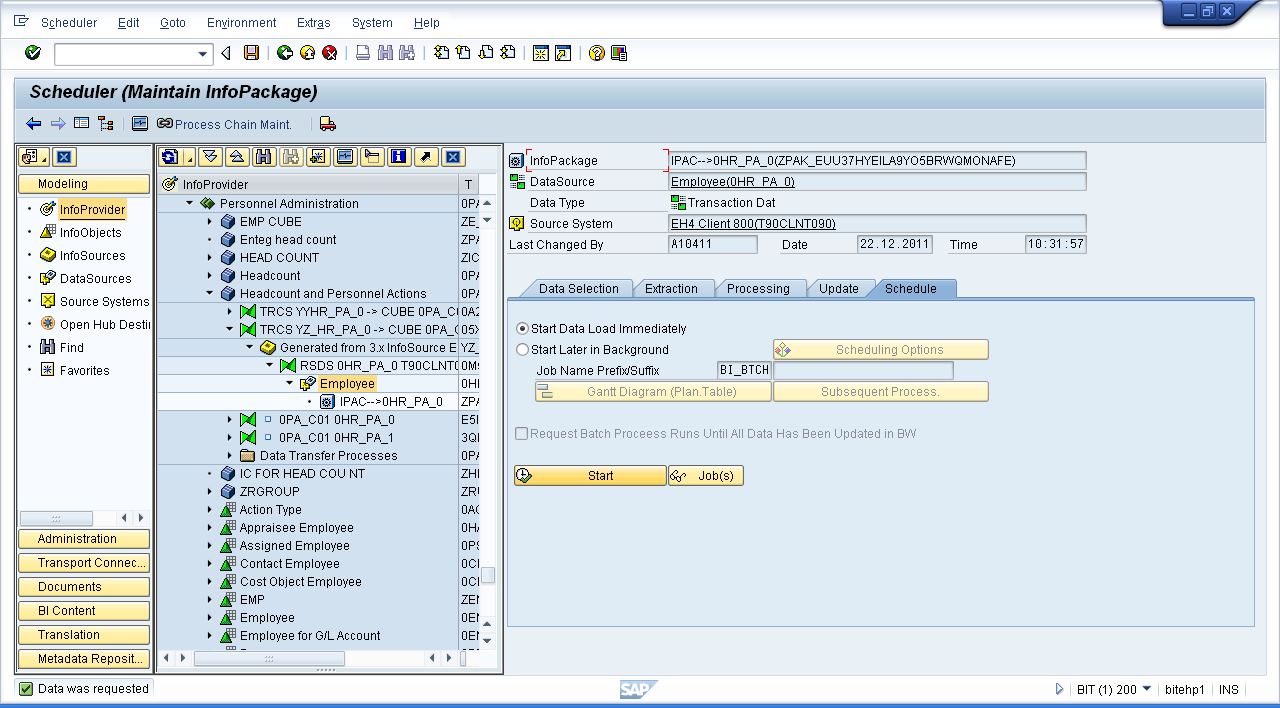Open the Transport Connection section
This screenshot has height=708, width=1280.
[84, 563]
